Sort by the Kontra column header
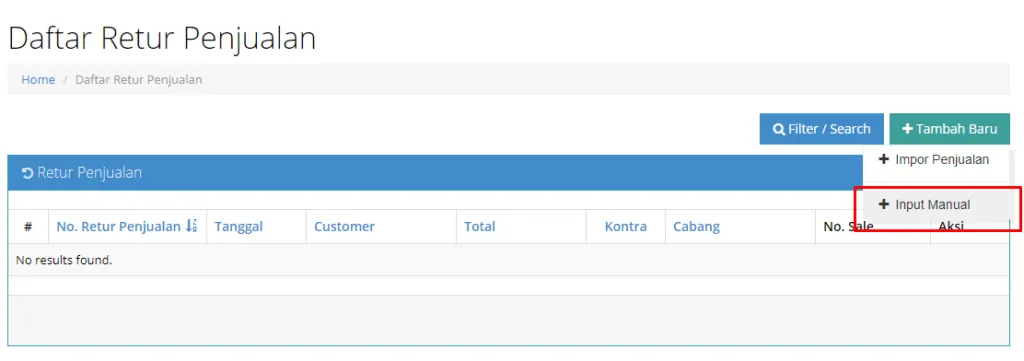Viewport: 1024px width, 361px height. pyautogui.click(x=626, y=227)
